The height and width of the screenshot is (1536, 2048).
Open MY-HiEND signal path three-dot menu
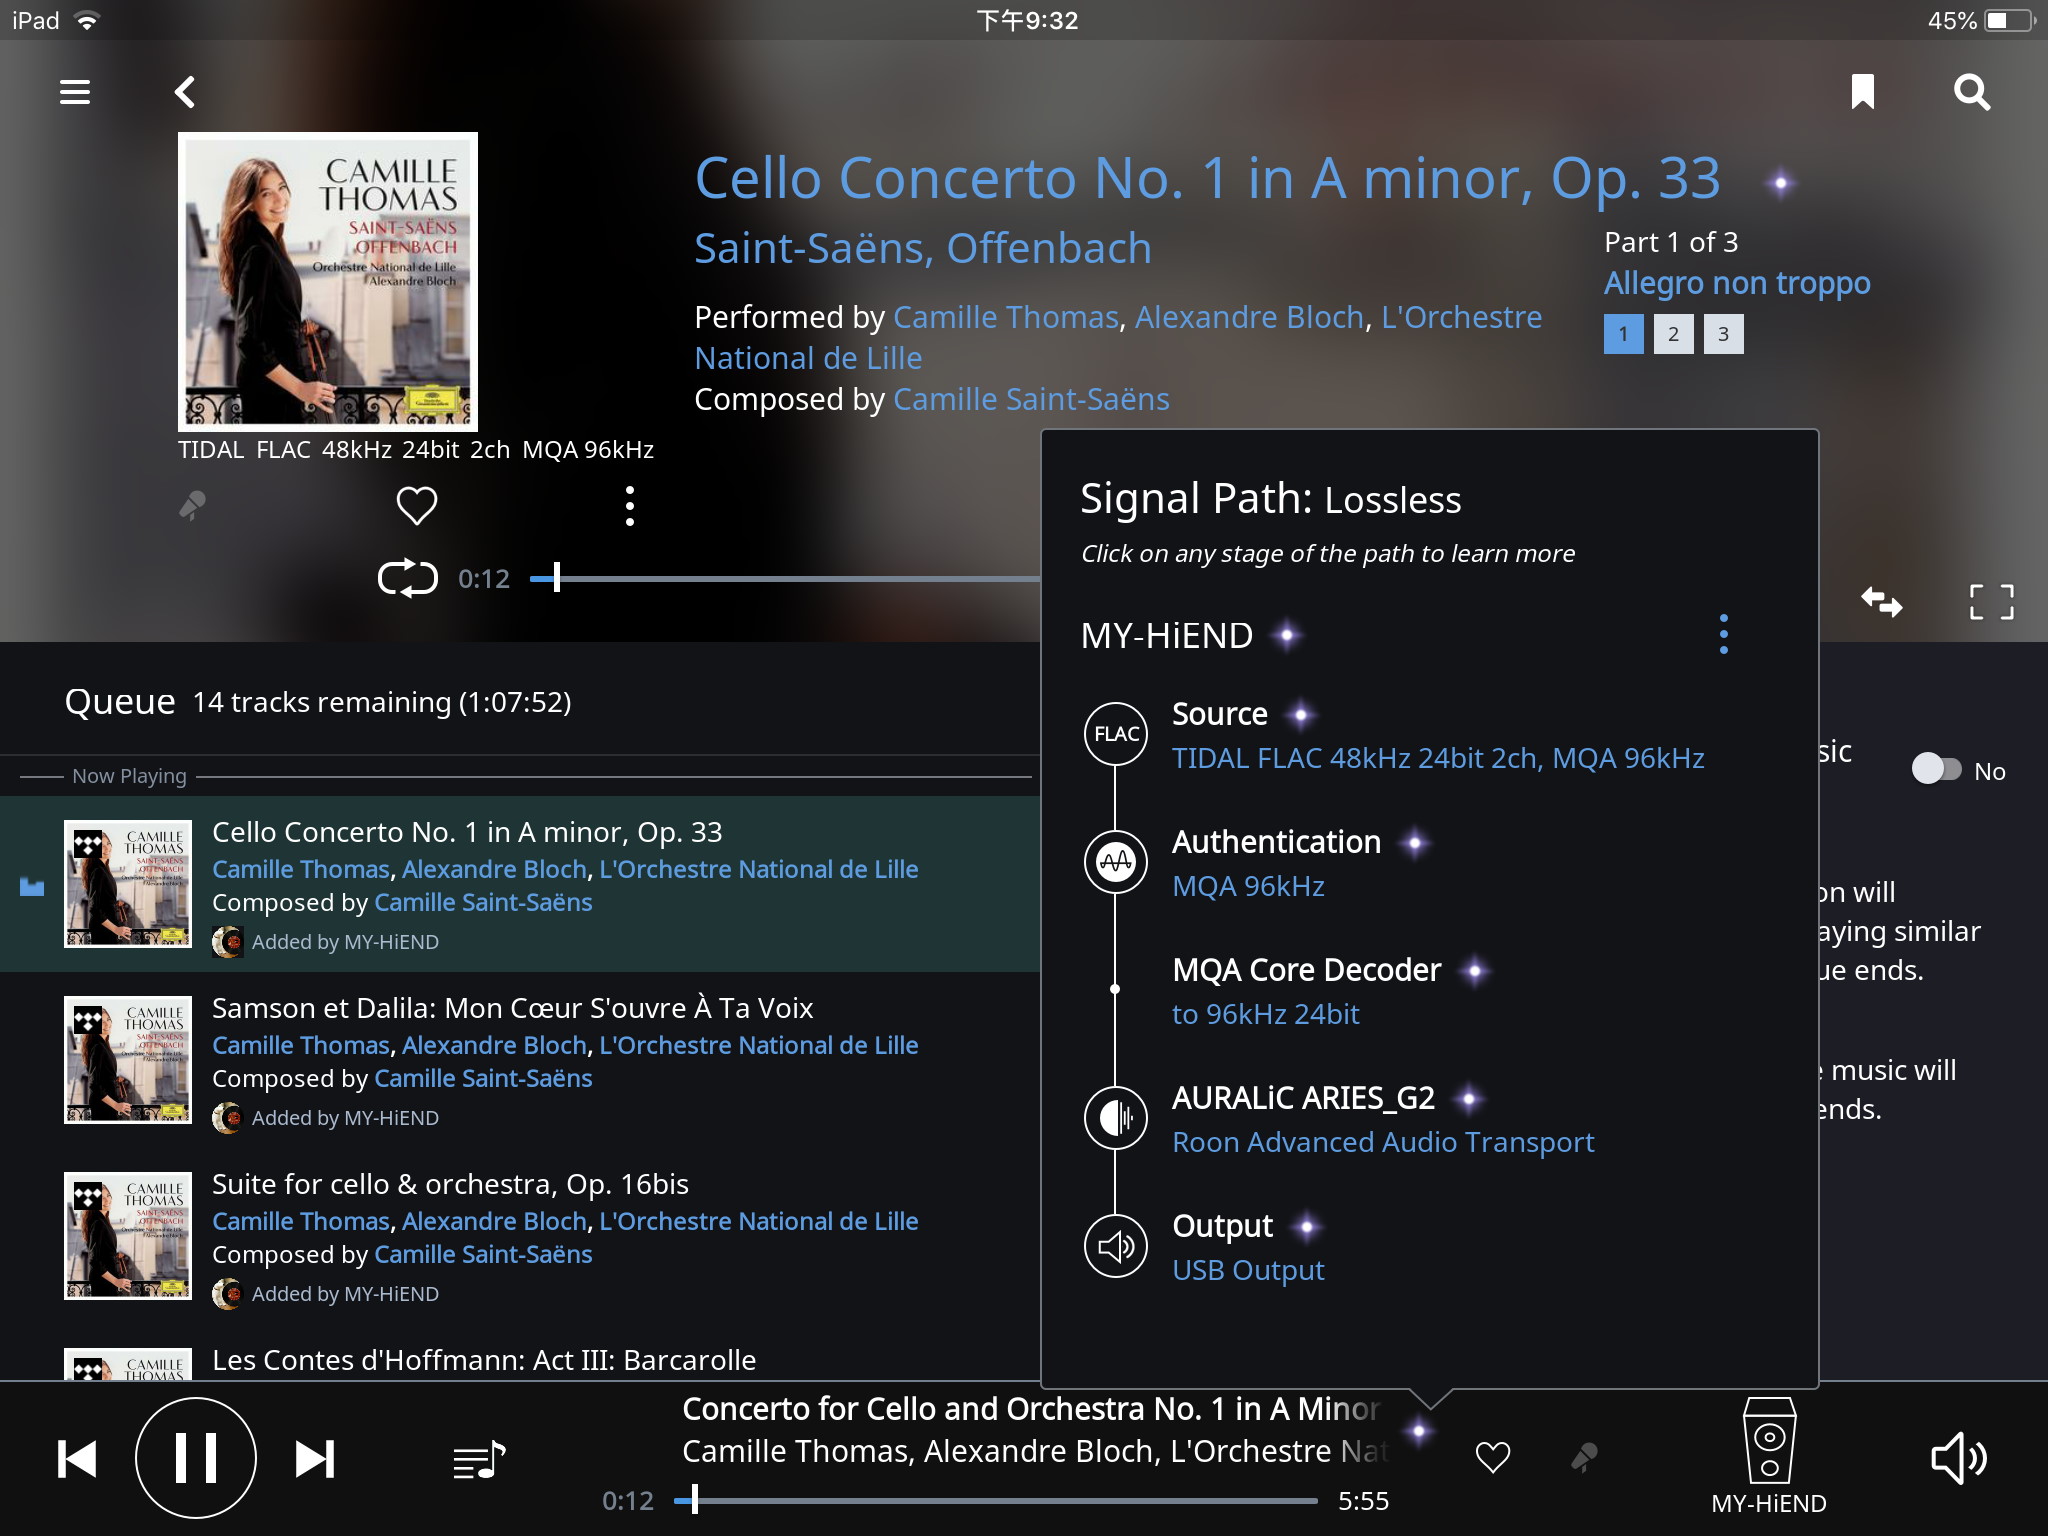click(x=1723, y=634)
